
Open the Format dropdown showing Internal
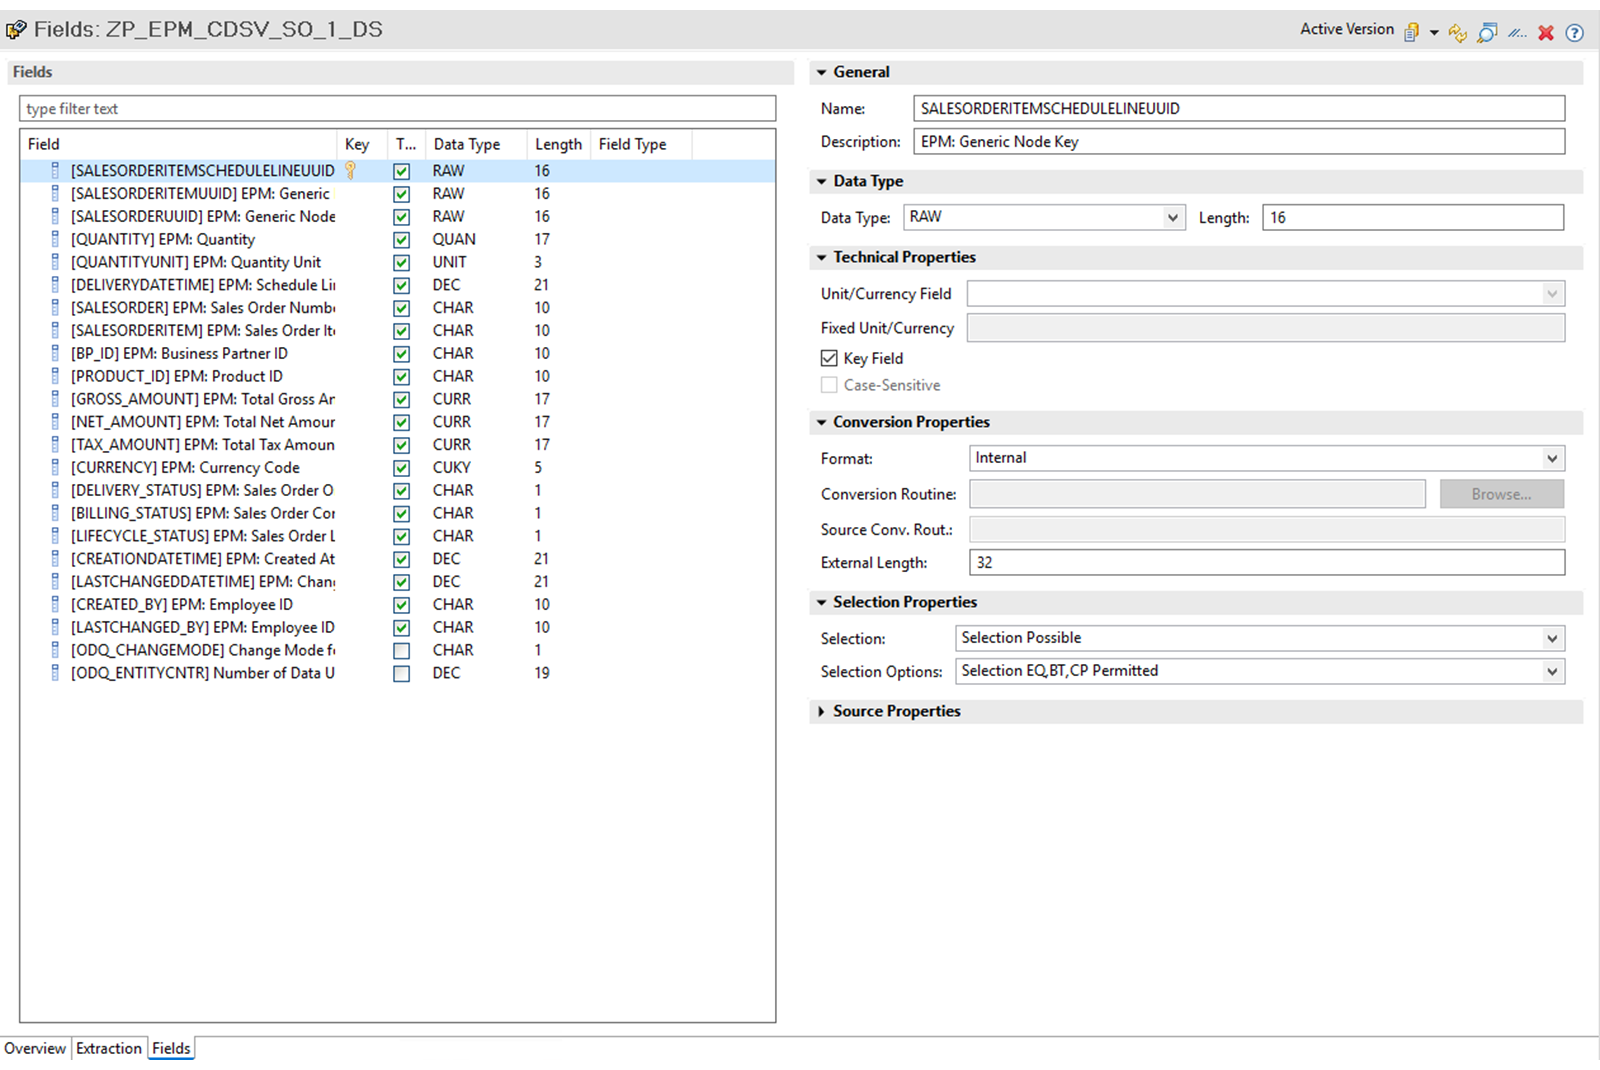(x=1552, y=458)
